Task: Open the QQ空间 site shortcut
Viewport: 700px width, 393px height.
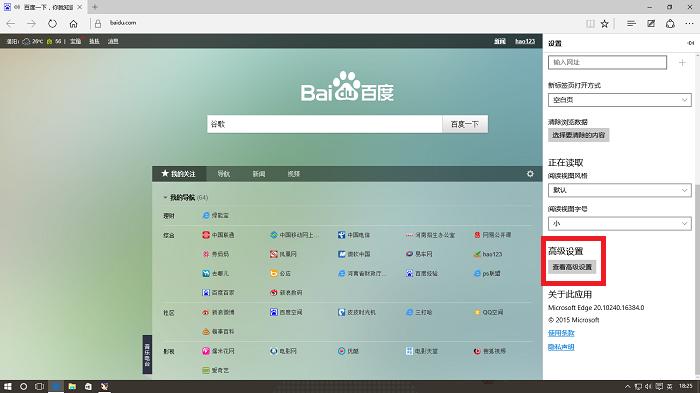Action: point(488,312)
